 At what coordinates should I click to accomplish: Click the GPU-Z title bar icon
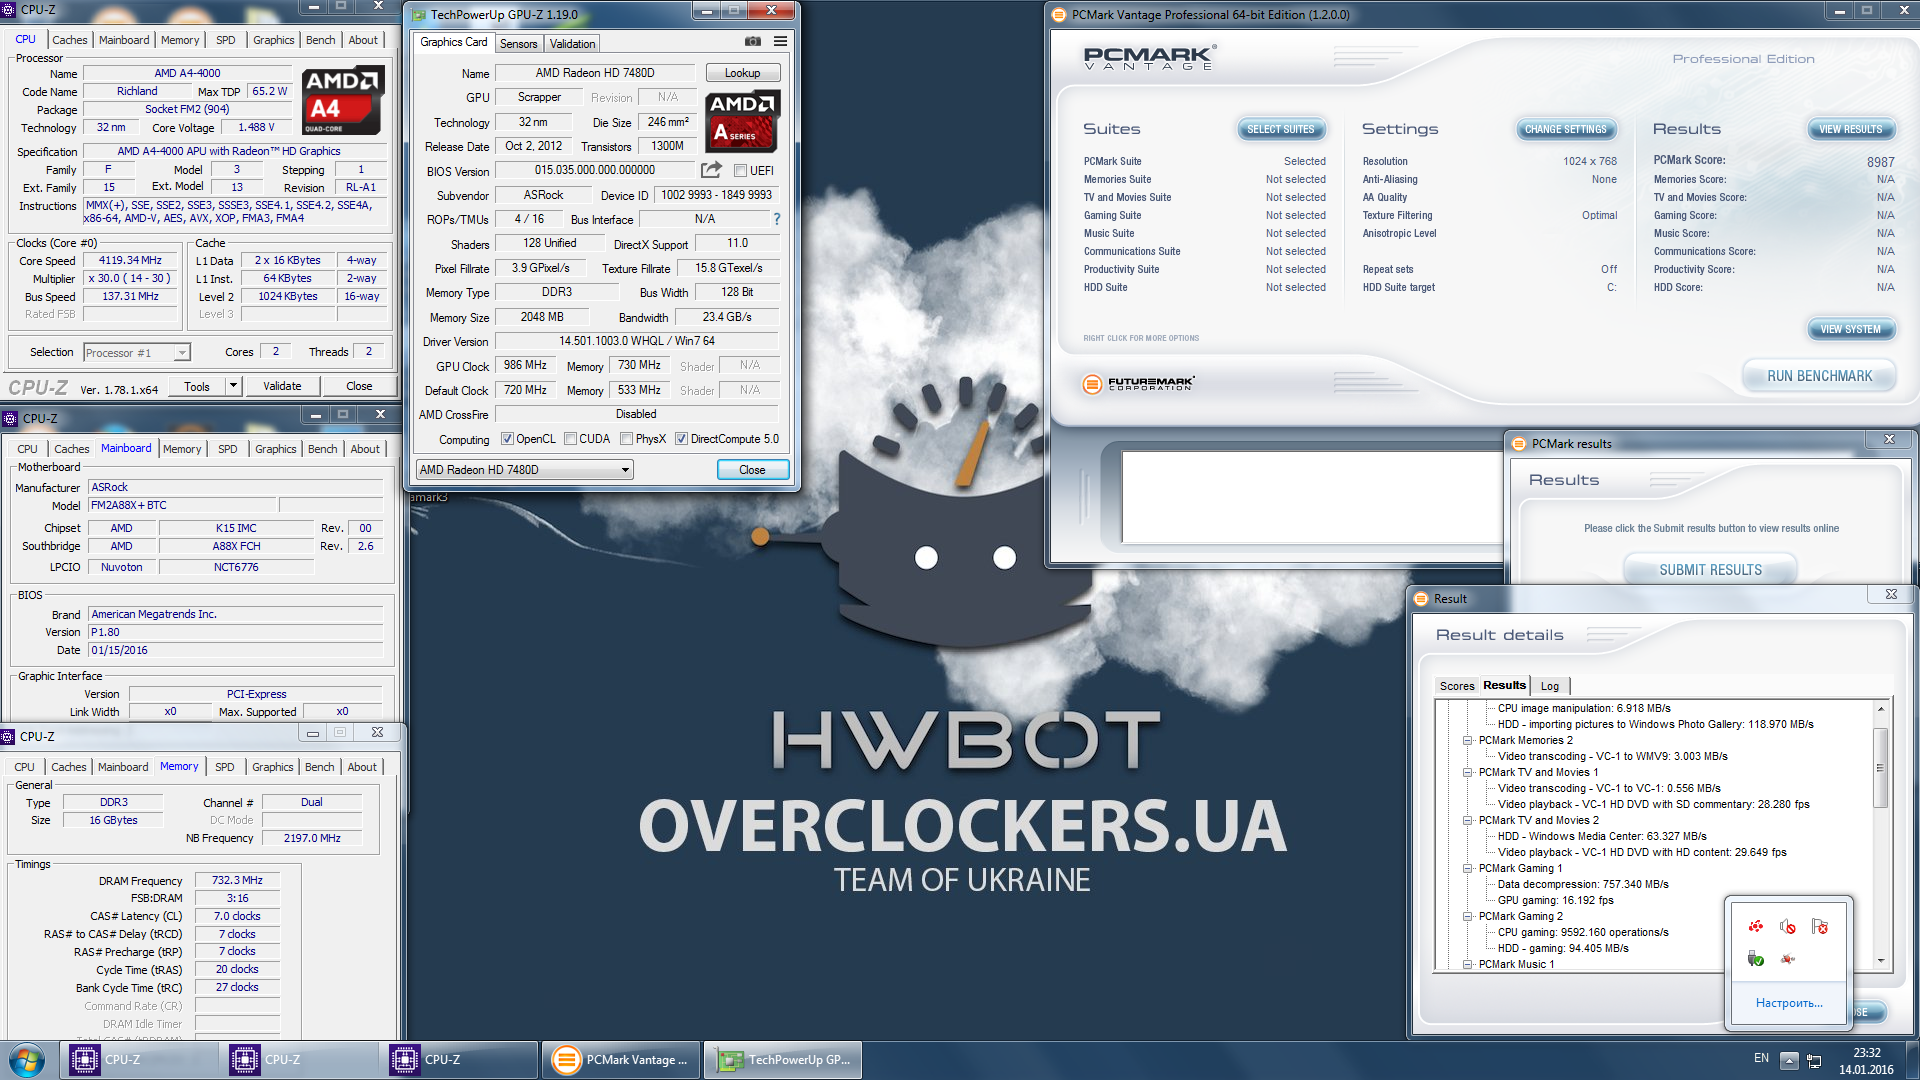click(x=417, y=14)
